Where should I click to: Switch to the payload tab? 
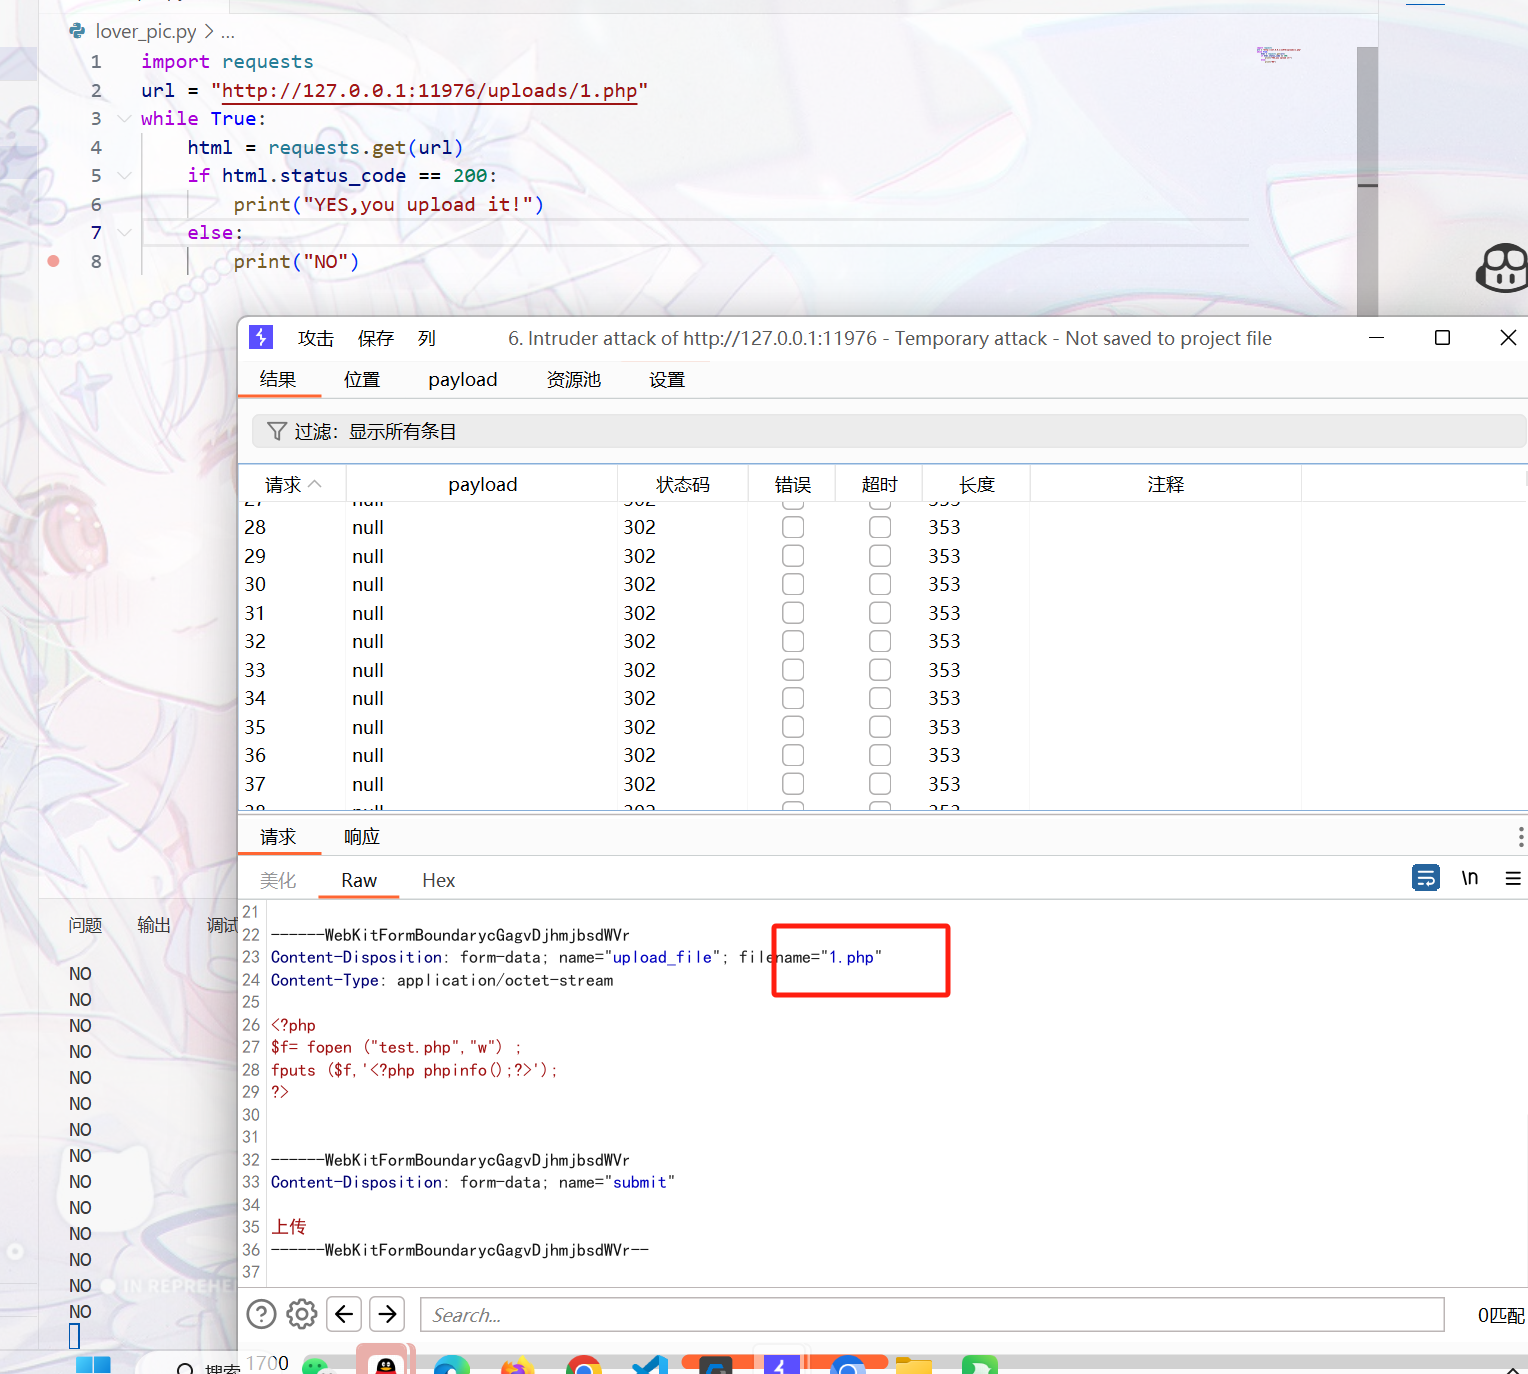(463, 379)
